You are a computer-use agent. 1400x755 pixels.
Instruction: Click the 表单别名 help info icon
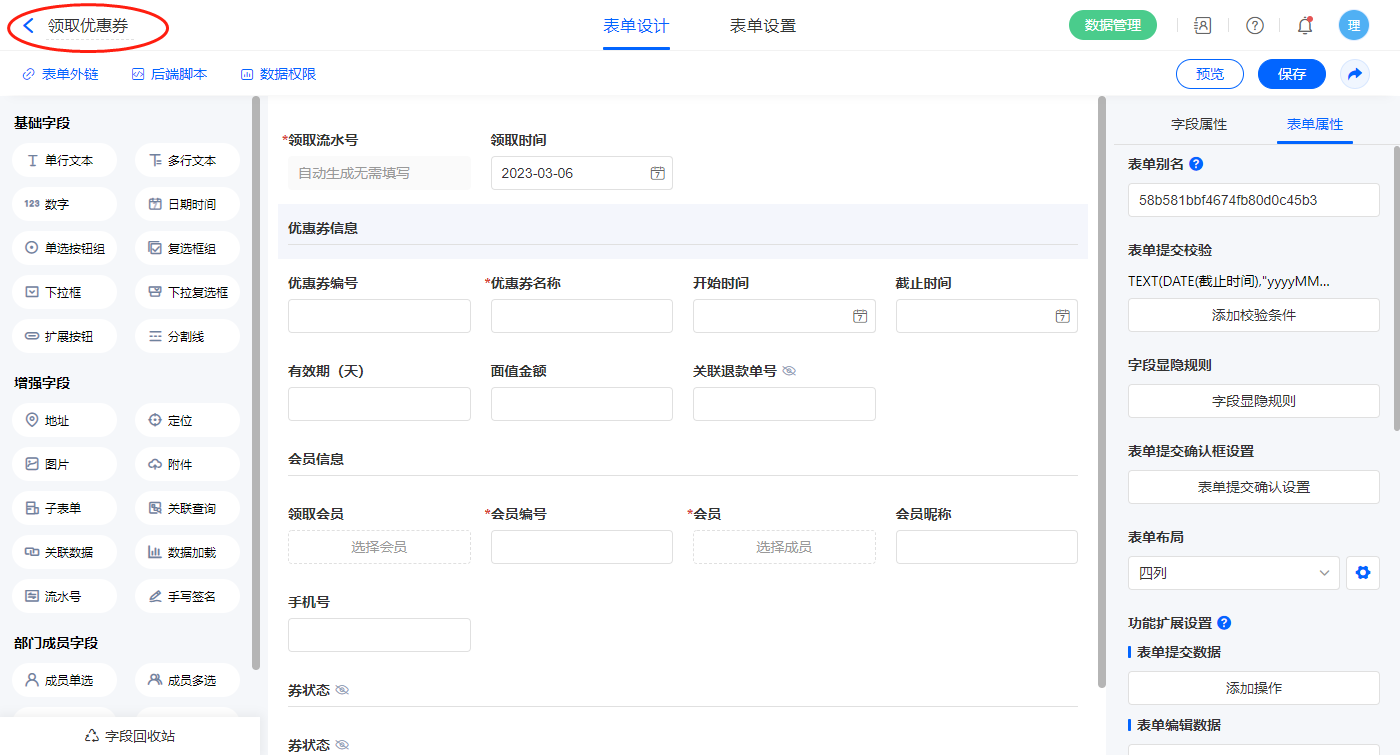[1196, 164]
